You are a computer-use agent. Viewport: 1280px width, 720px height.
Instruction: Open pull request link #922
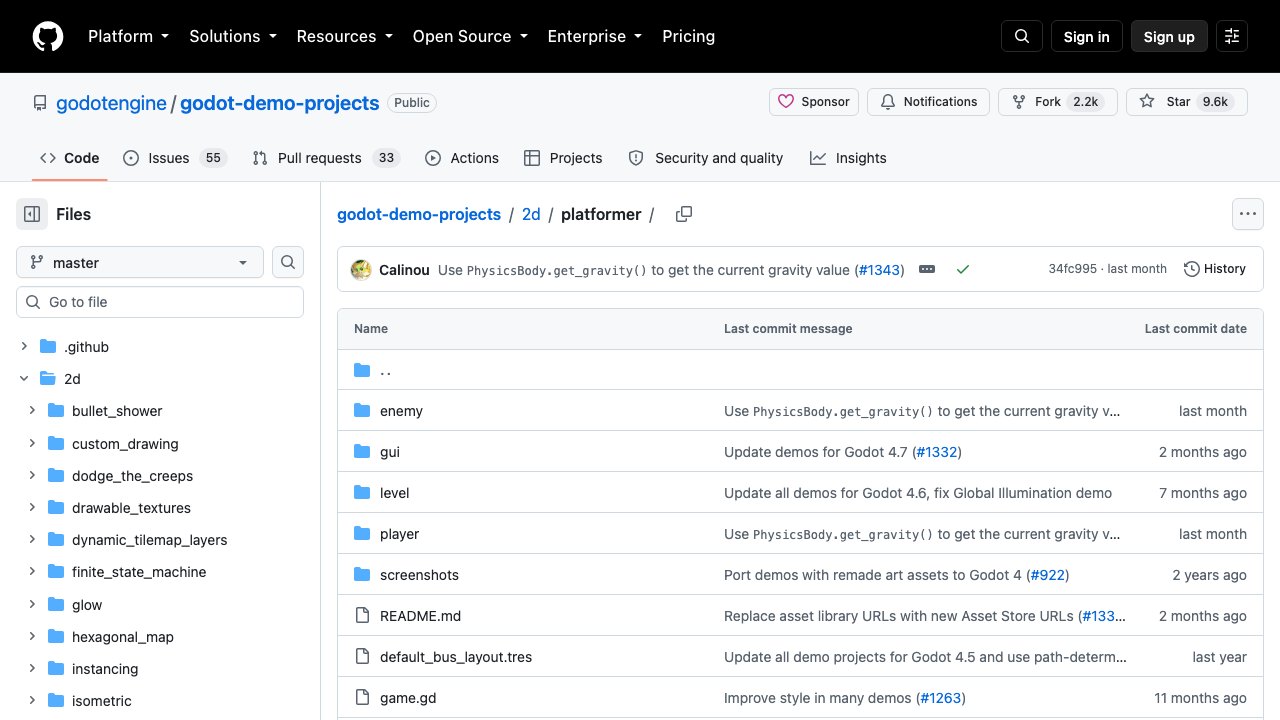[x=1046, y=575]
